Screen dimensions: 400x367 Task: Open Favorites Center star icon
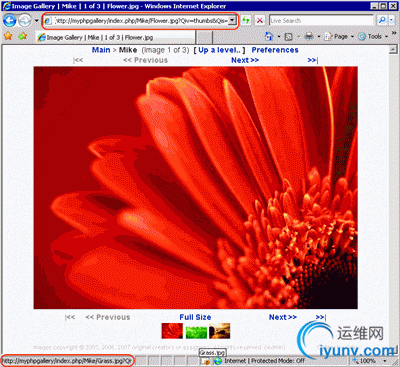coord(8,36)
